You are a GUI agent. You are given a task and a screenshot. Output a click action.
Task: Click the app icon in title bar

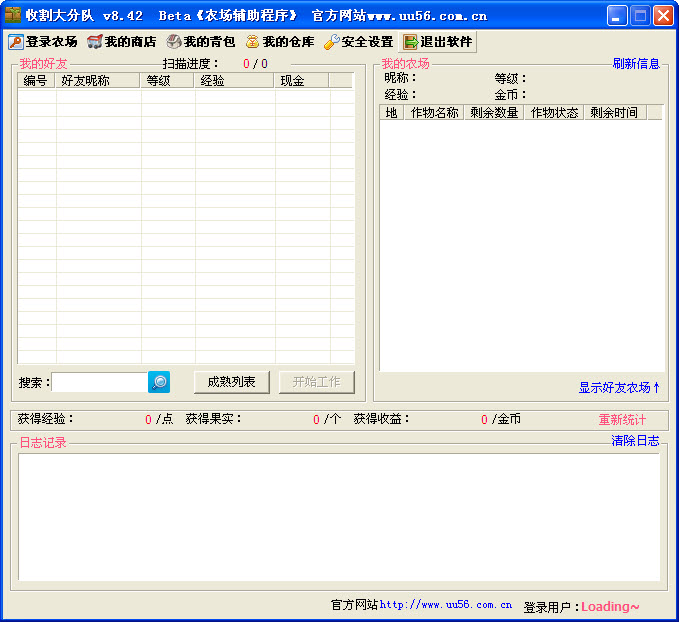[x=13, y=15]
